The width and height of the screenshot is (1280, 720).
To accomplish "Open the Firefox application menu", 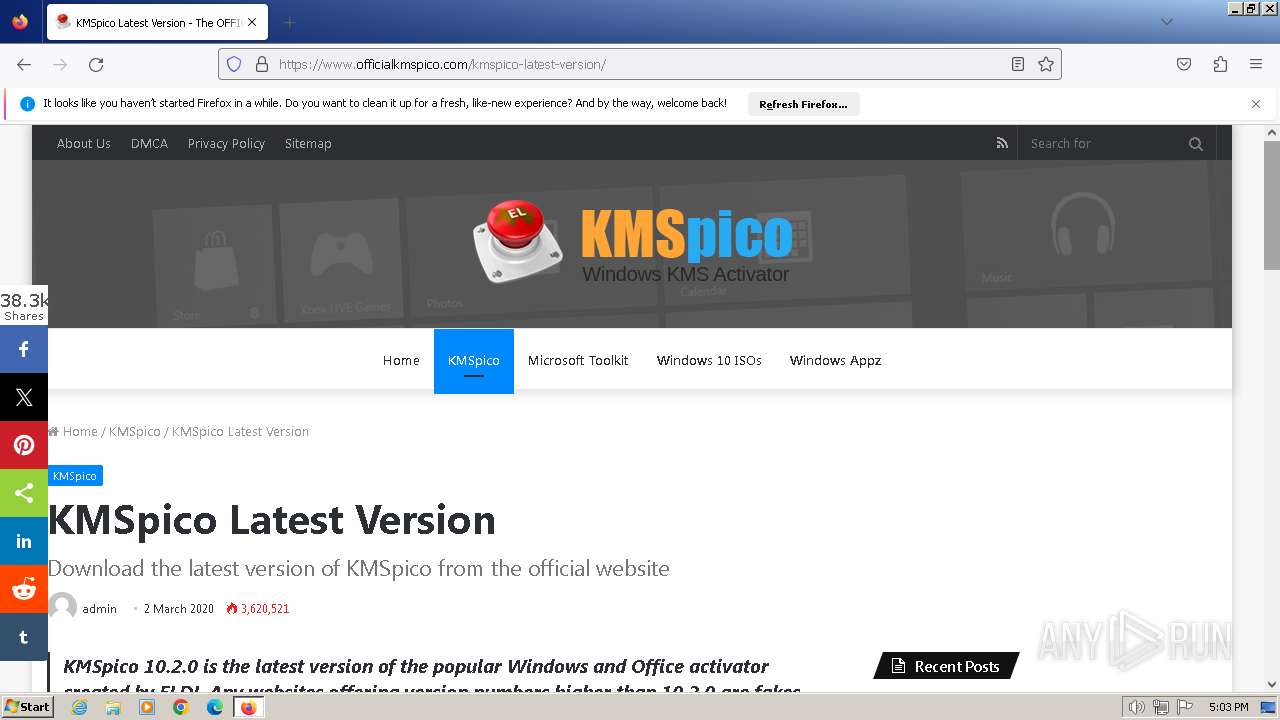I will 1256,64.
